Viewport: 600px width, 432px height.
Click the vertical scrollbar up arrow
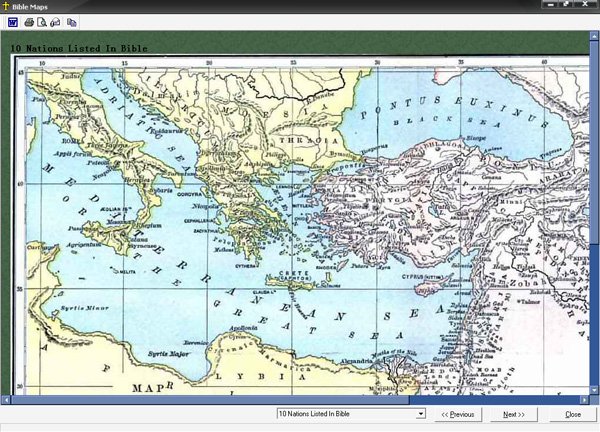(x=594, y=36)
